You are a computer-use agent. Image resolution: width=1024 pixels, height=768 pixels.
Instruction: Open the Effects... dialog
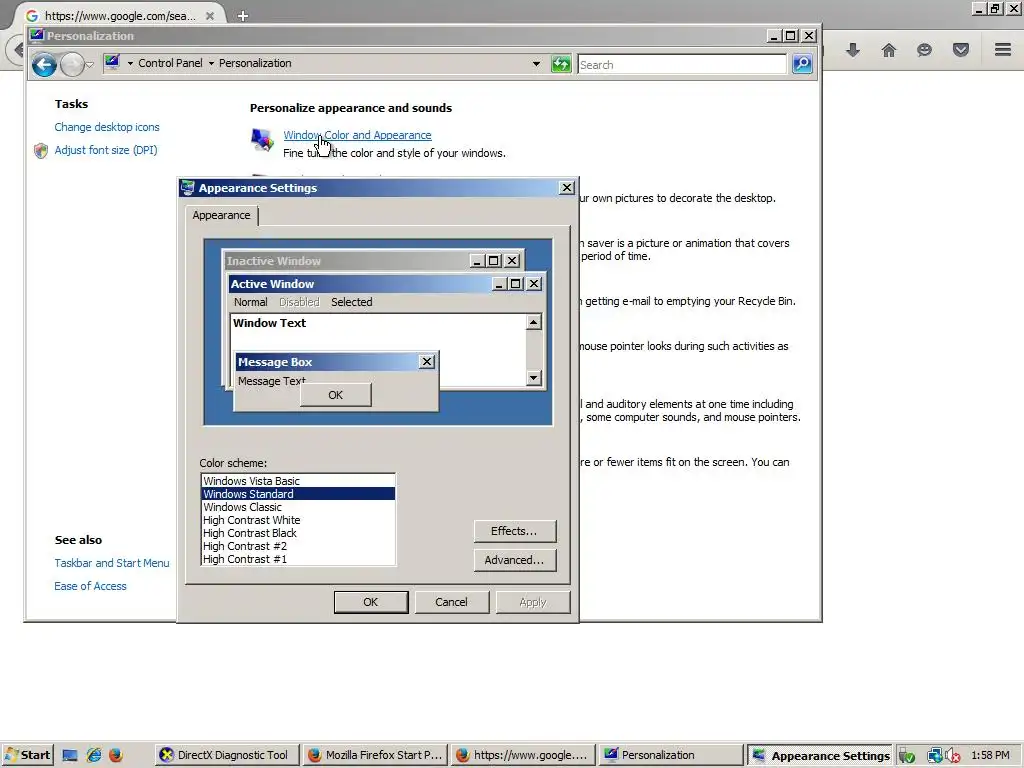tap(515, 532)
